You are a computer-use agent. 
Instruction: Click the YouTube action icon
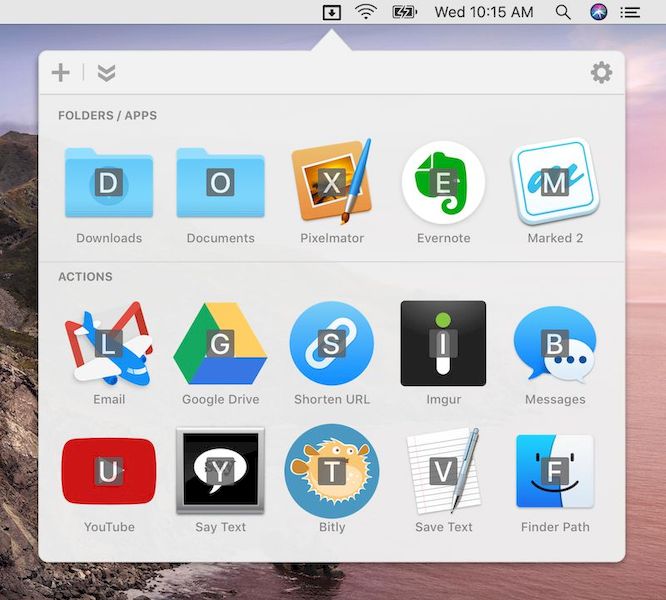pyautogui.click(x=109, y=471)
